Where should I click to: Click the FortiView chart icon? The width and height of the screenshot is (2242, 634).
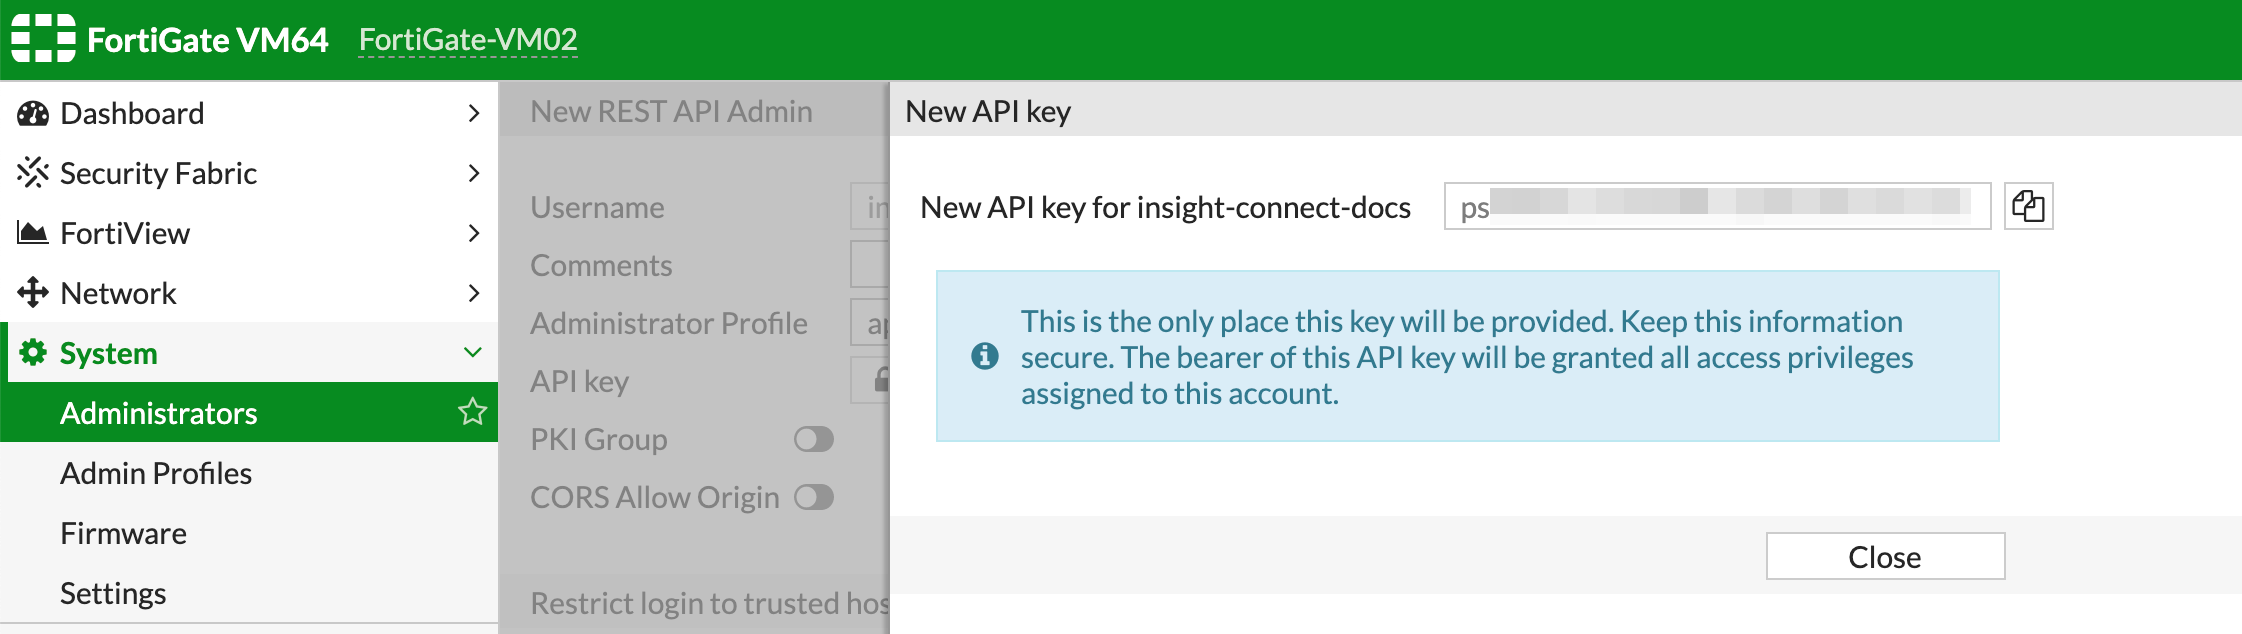tap(32, 233)
